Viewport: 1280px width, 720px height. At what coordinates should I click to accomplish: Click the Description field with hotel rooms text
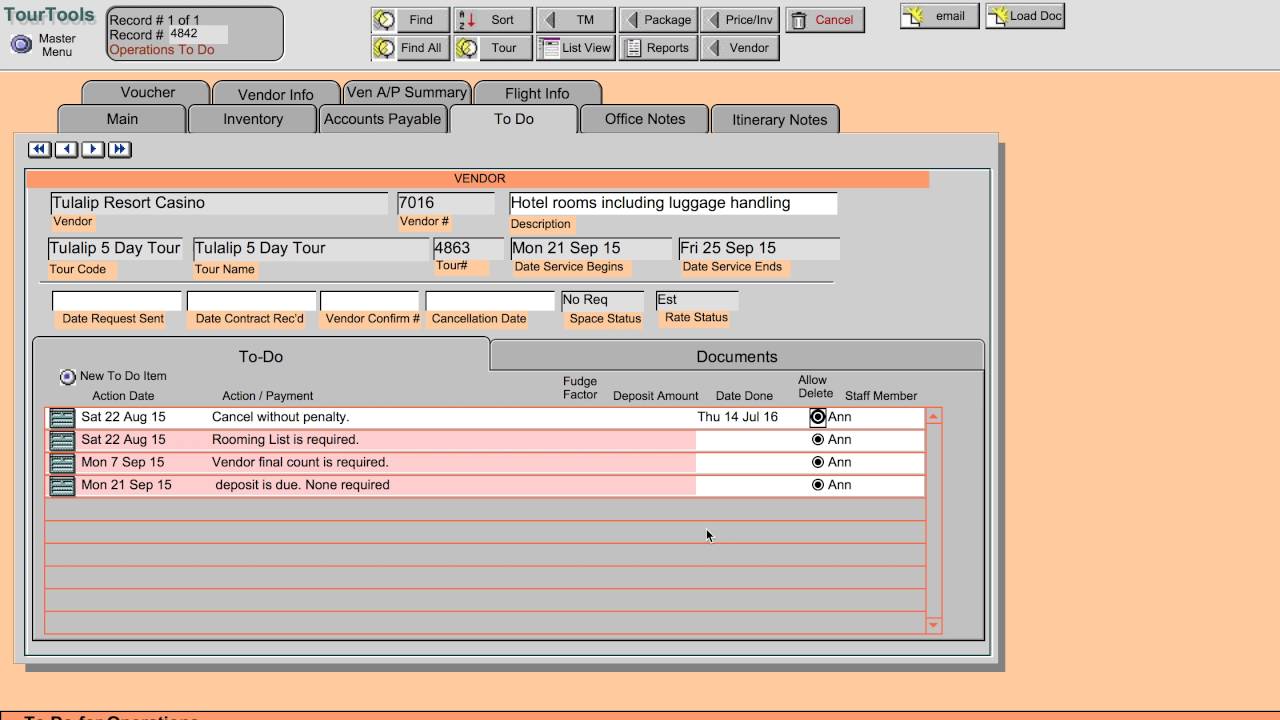[673, 203]
